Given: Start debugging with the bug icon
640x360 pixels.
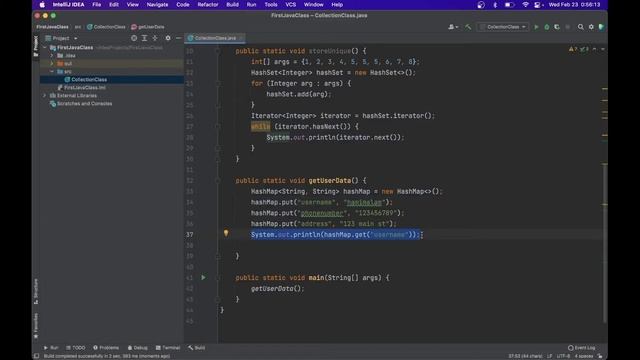Looking at the screenshot, I should 547,27.
